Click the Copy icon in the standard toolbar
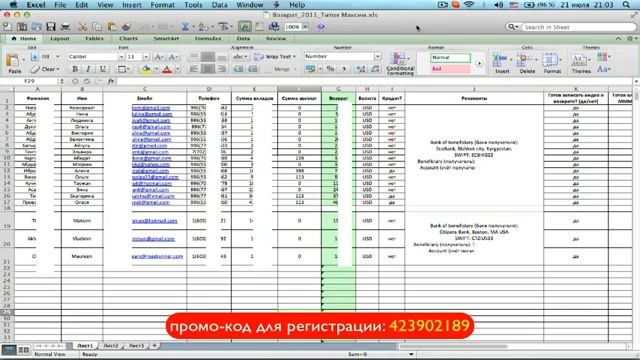Screen dimensions: 640x360 click(97, 27)
